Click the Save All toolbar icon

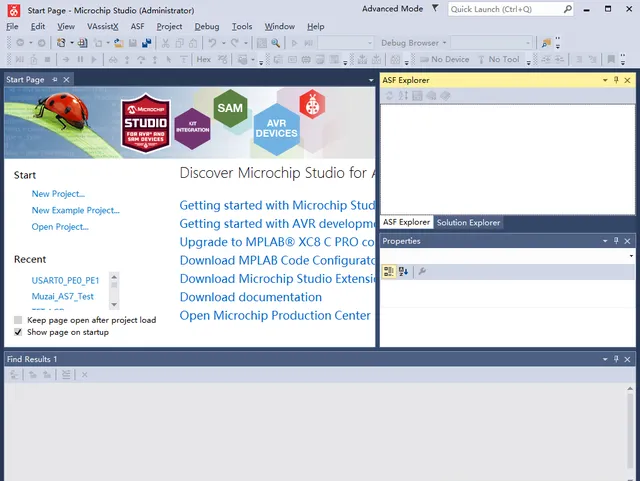point(147,43)
